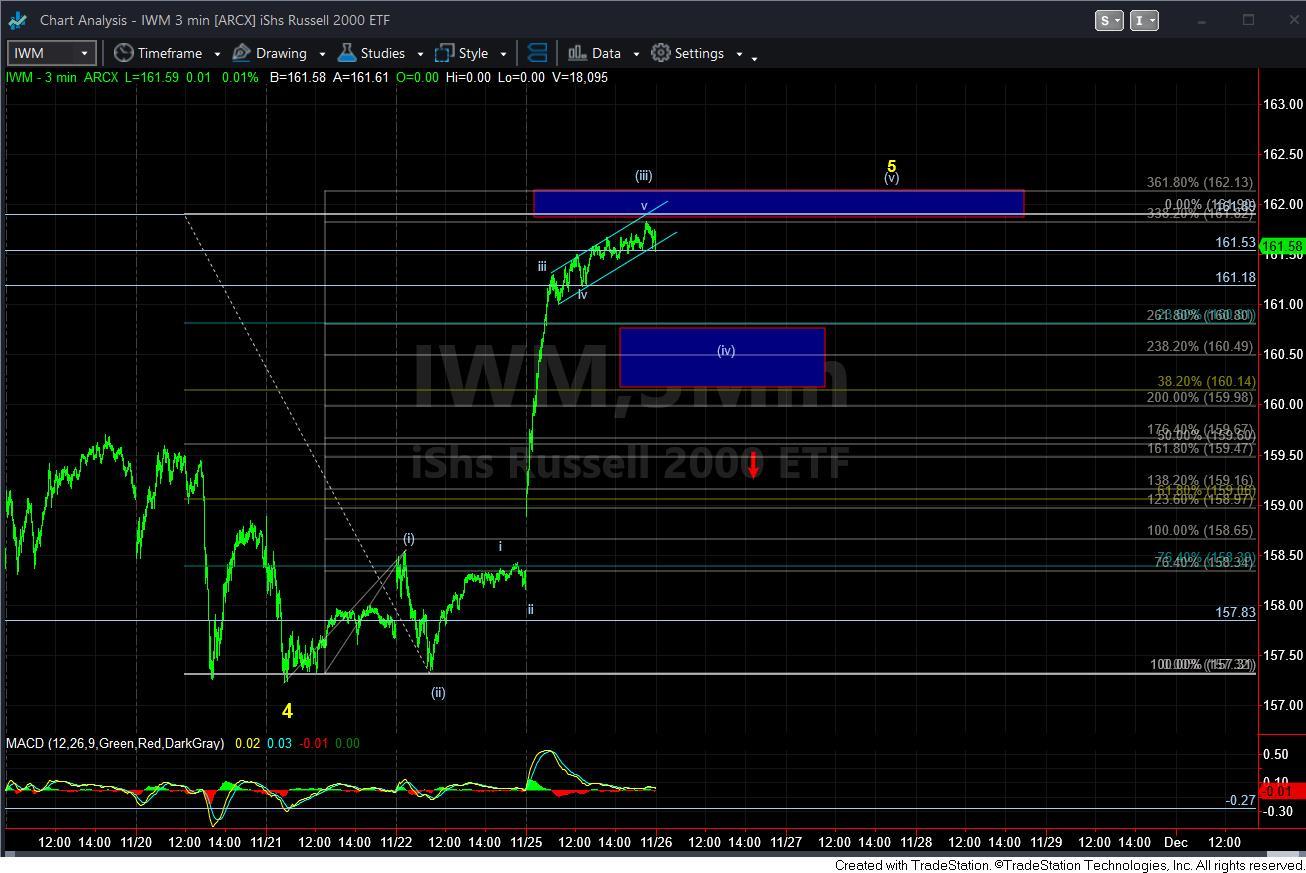Screen dimensions: 1306x873
Task: Select the upper blue target rectangle
Action: [778, 203]
